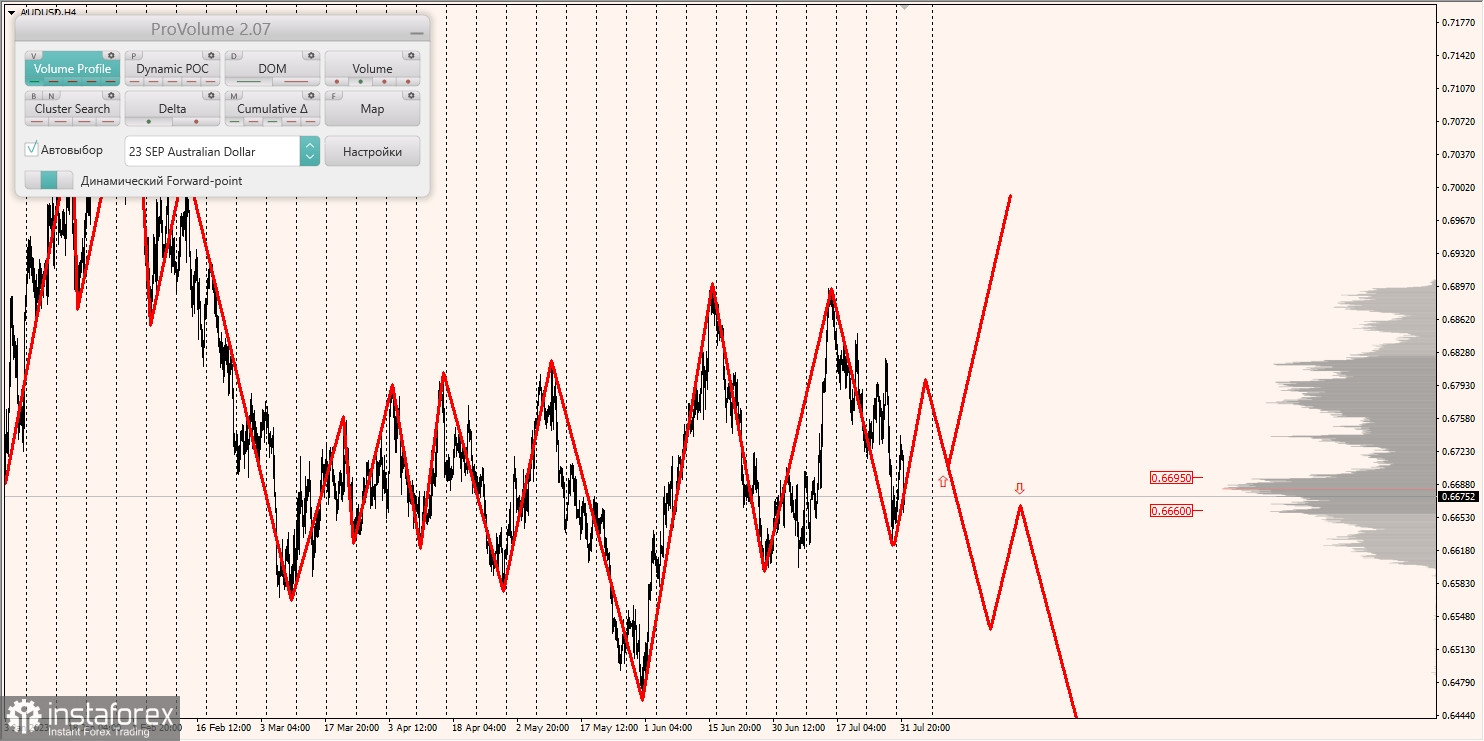This screenshot has width=1484, height=741.
Task: Toggle the Volume Profile indicator
Action: coord(72,69)
